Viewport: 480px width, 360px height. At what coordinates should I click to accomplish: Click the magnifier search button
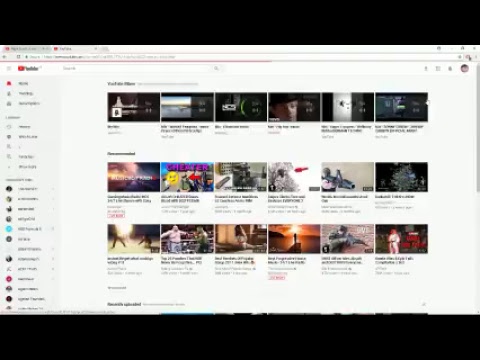tap(216, 68)
